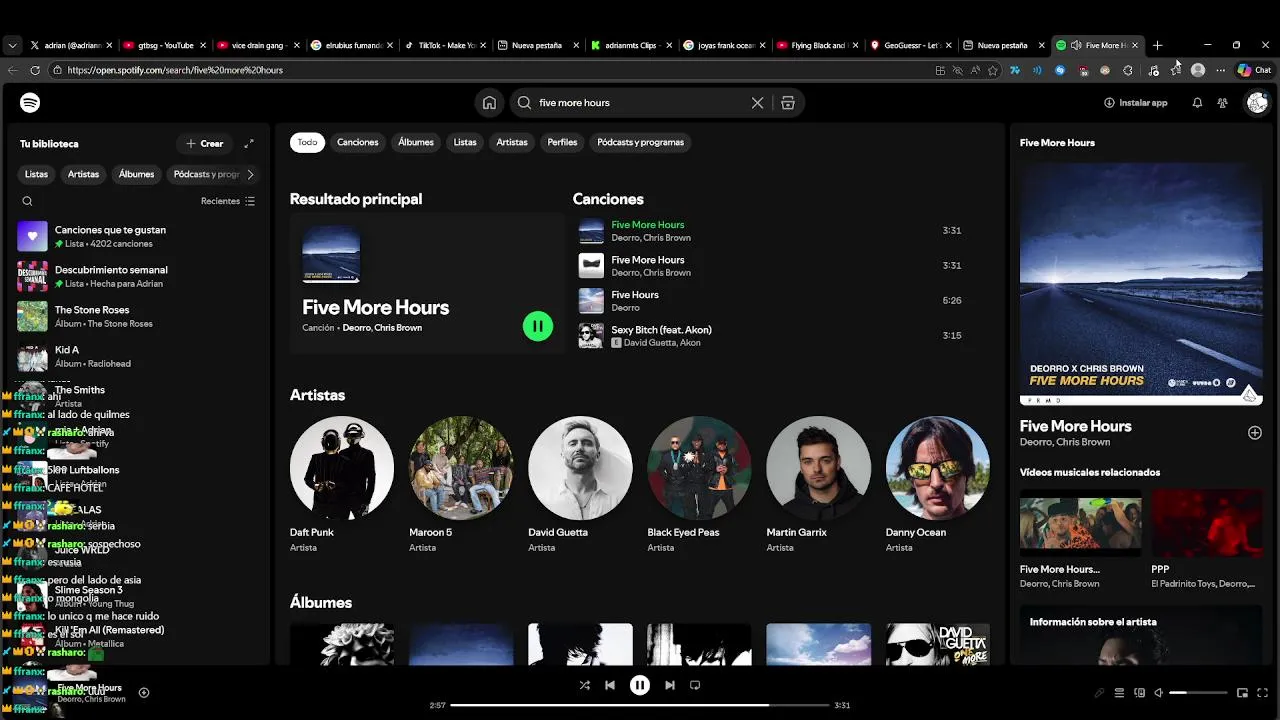Filter library by Álbumes chip
The width and height of the screenshot is (1280, 720).
click(137, 174)
